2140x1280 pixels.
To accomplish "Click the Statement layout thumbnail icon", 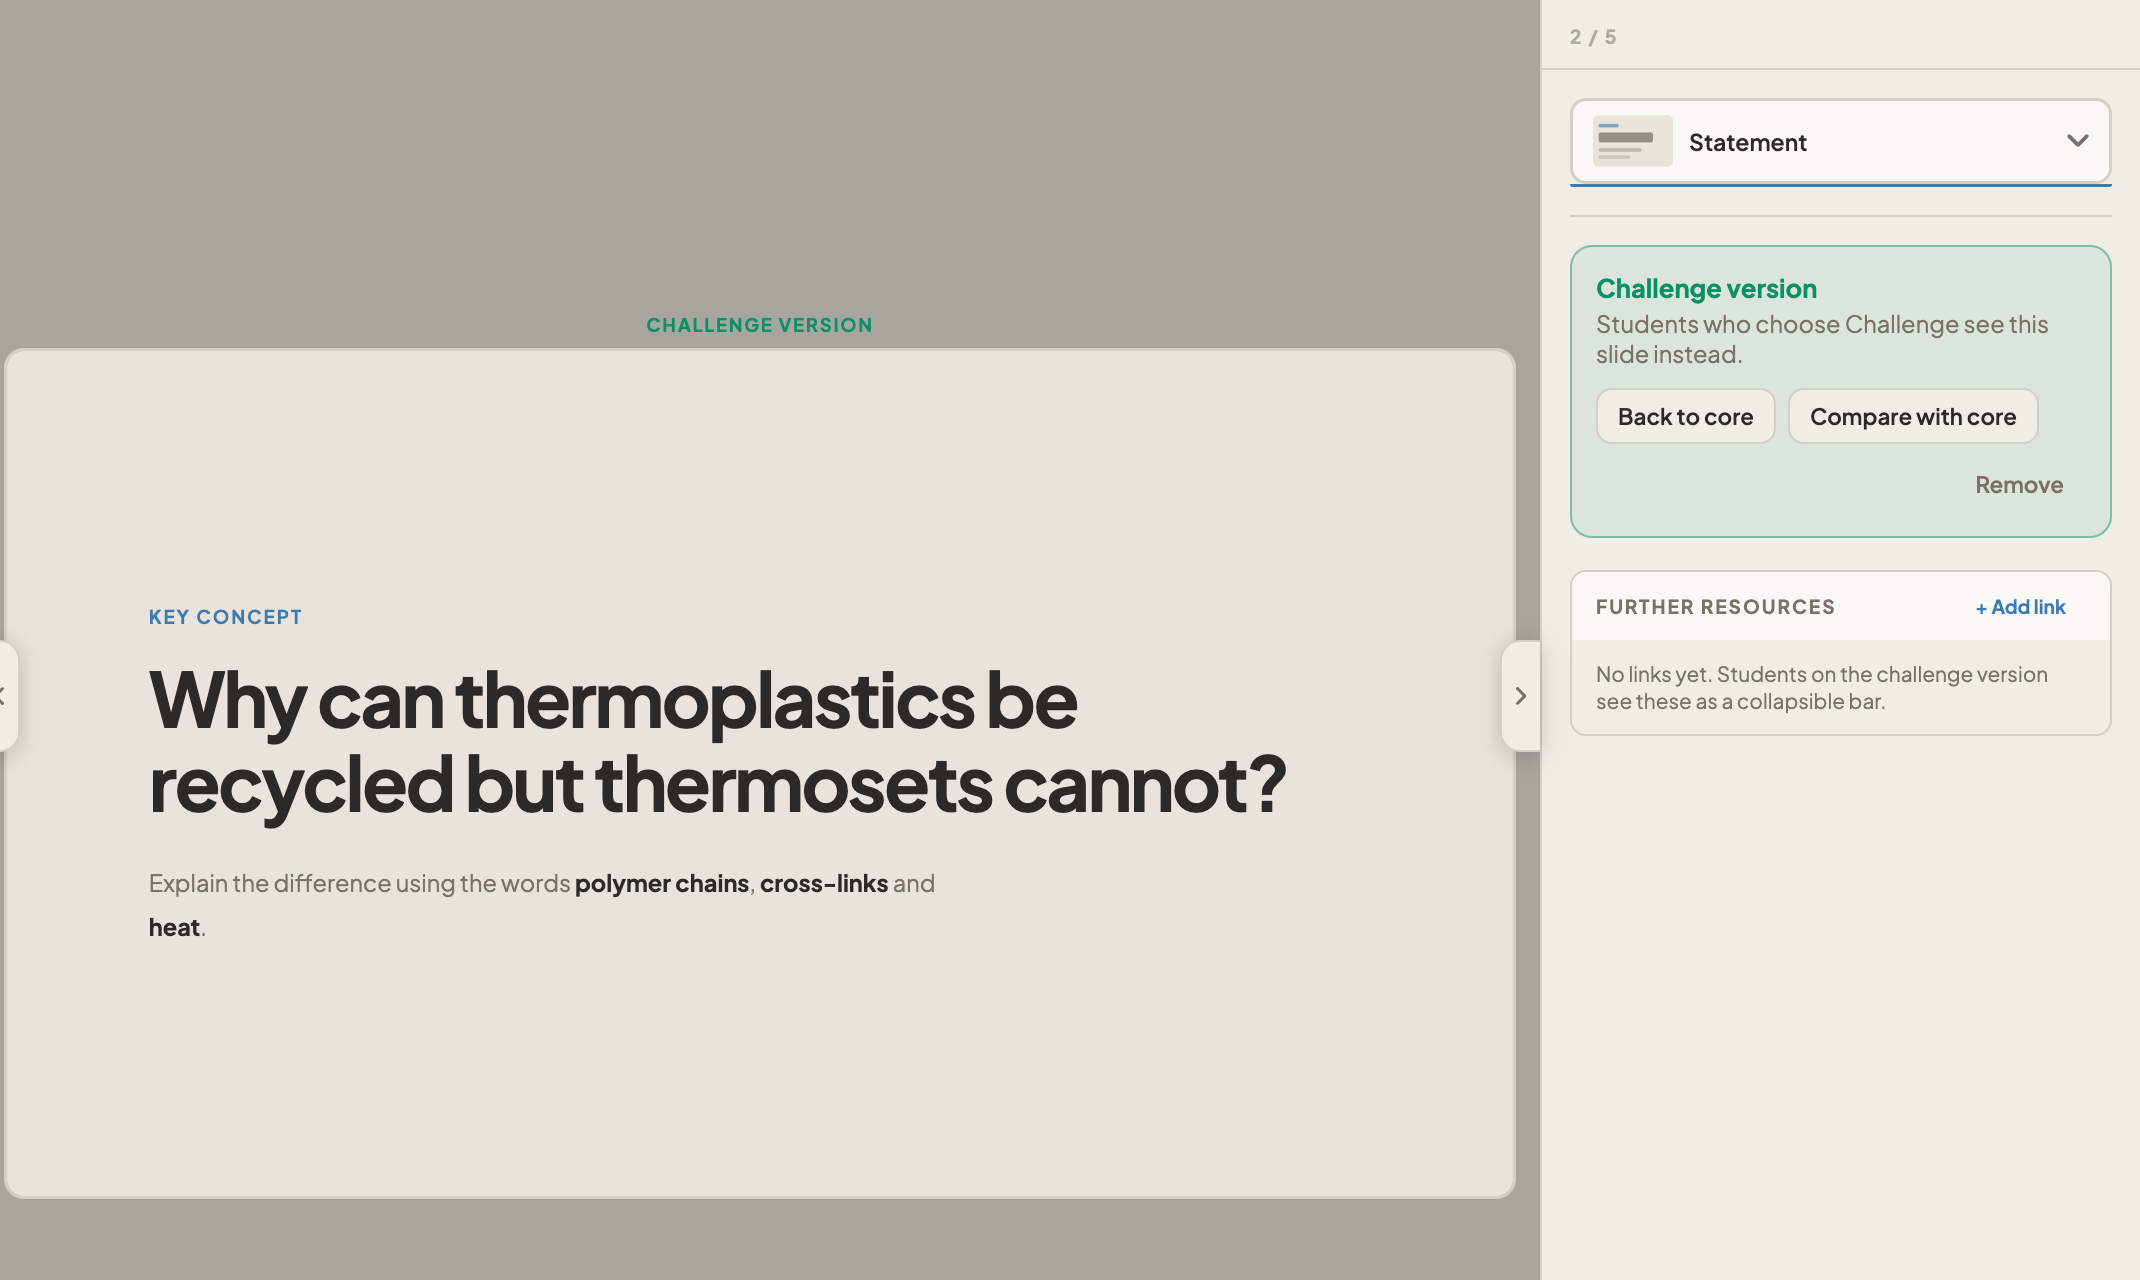I will (1632, 141).
